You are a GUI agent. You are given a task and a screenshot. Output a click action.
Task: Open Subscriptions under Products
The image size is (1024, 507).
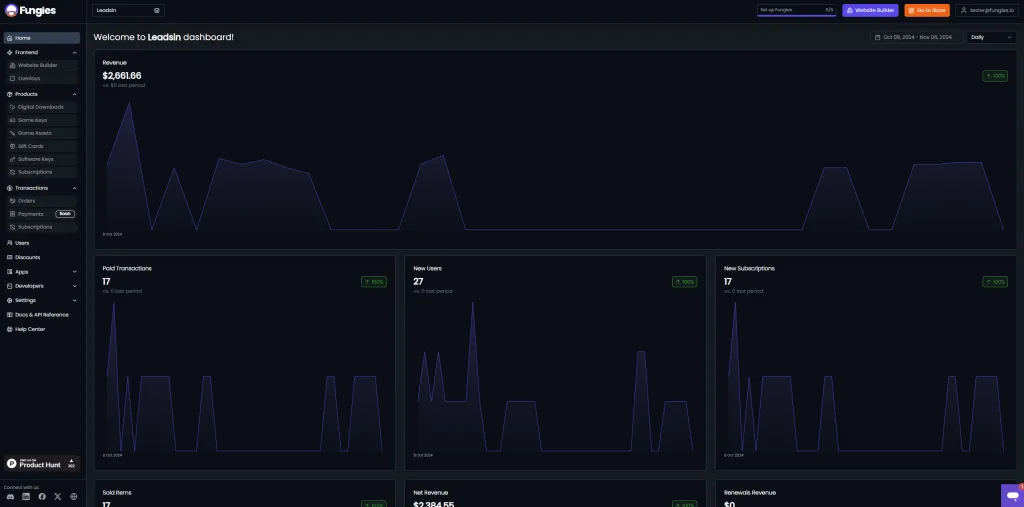42,172
